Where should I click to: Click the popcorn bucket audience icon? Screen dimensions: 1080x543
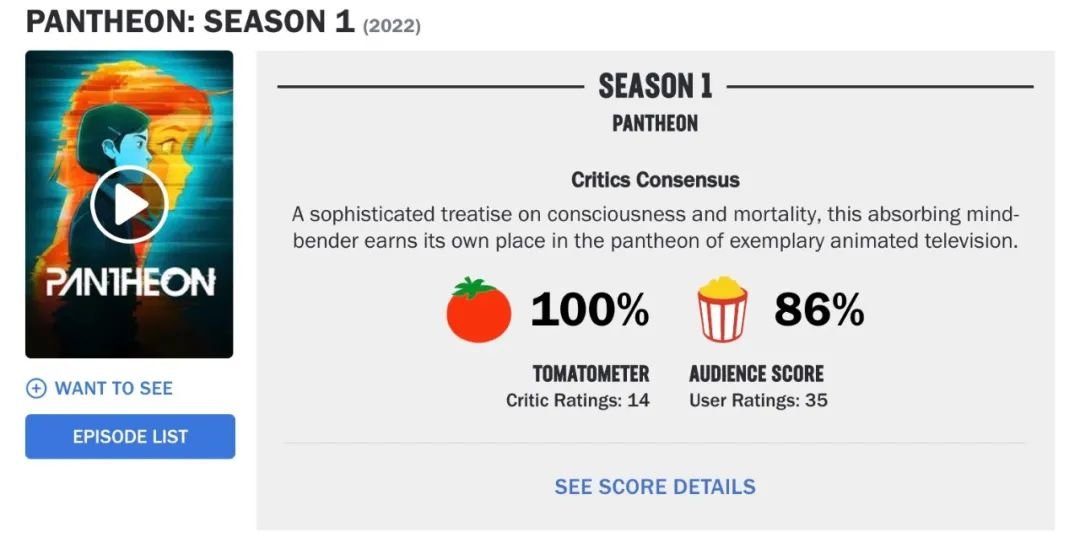point(722,310)
